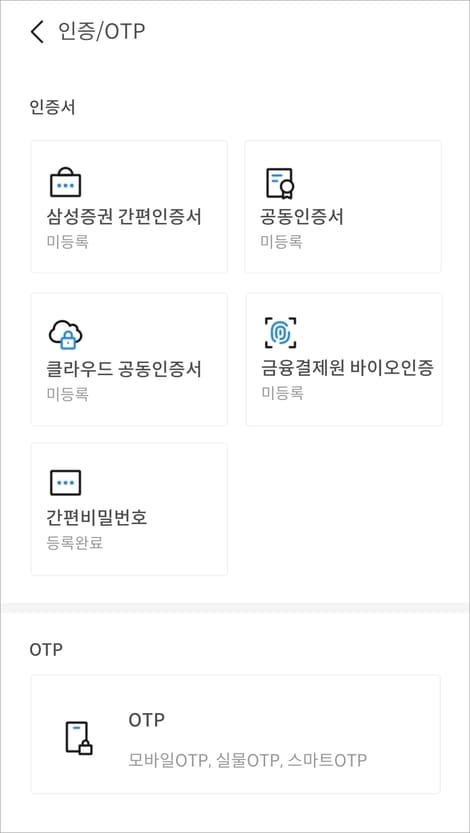The height and width of the screenshot is (833, 470).
Task: Tap the 공동인증서 certificate document icon
Action: (280, 183)
